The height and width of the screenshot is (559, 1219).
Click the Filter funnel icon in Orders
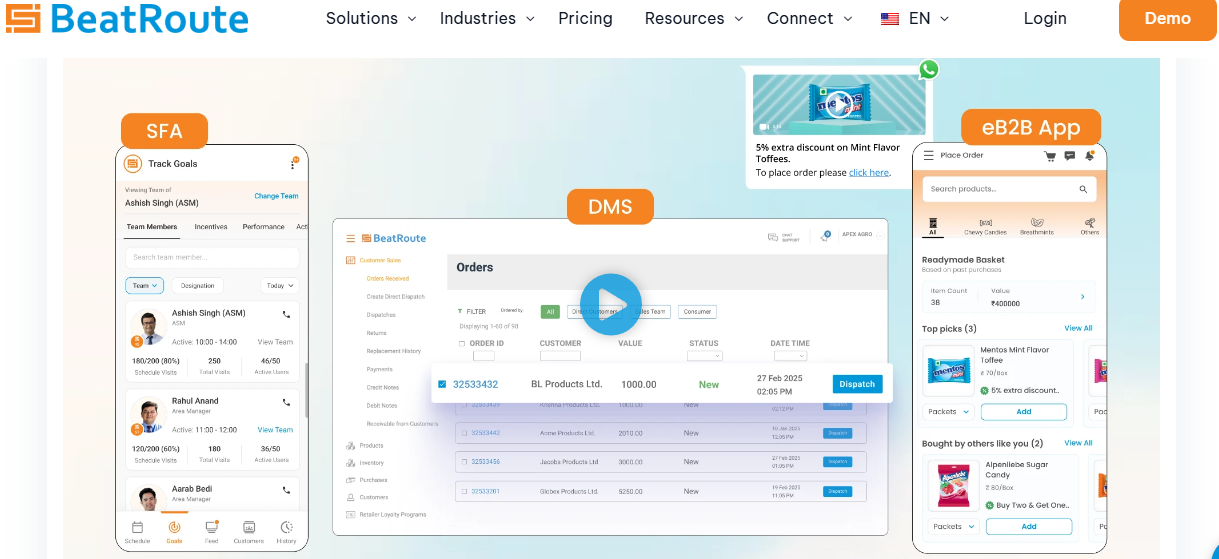(460, 311)
